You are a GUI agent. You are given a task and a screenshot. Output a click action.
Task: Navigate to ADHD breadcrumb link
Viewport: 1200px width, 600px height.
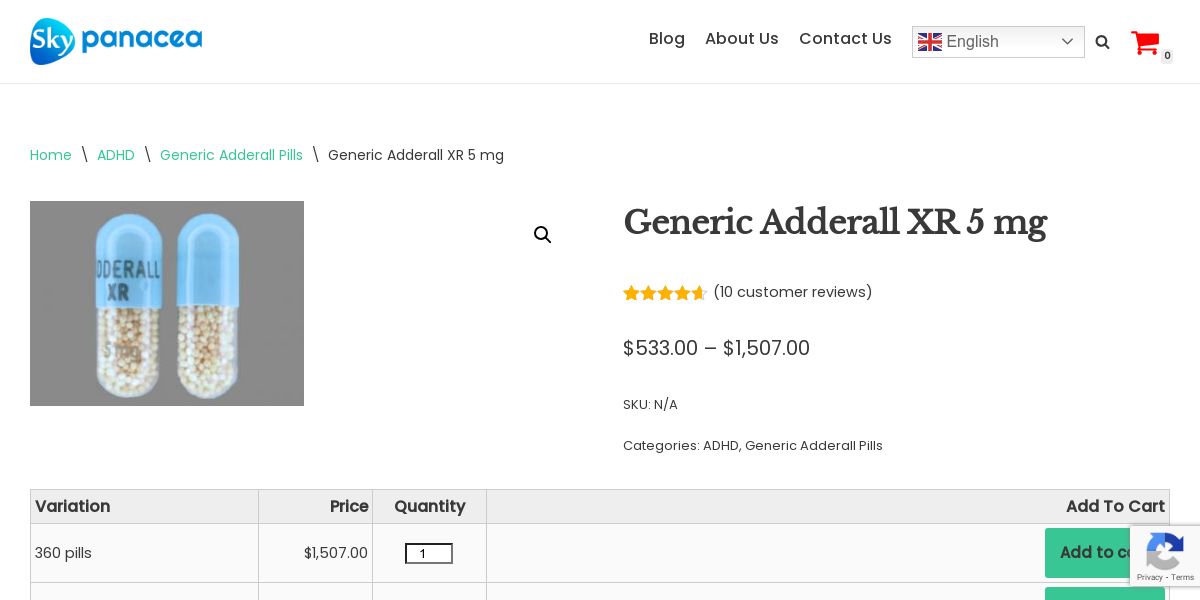pyautogui.click(x=116, y=155)
